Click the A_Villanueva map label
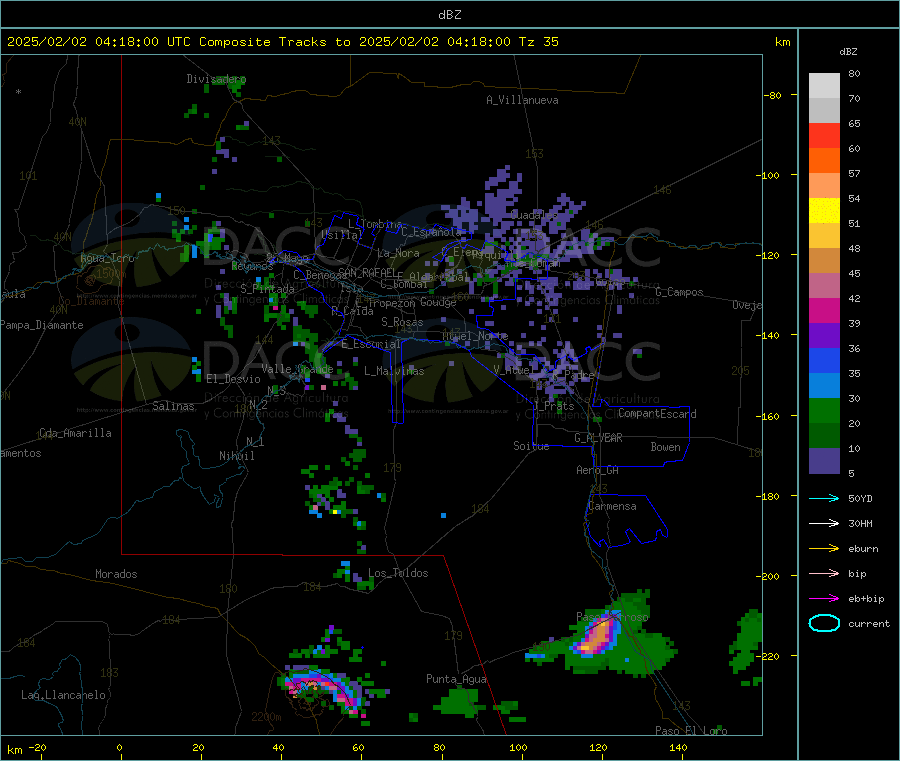Image resolution: width=900 pixels, height=761 pixels. click(522, 100)
